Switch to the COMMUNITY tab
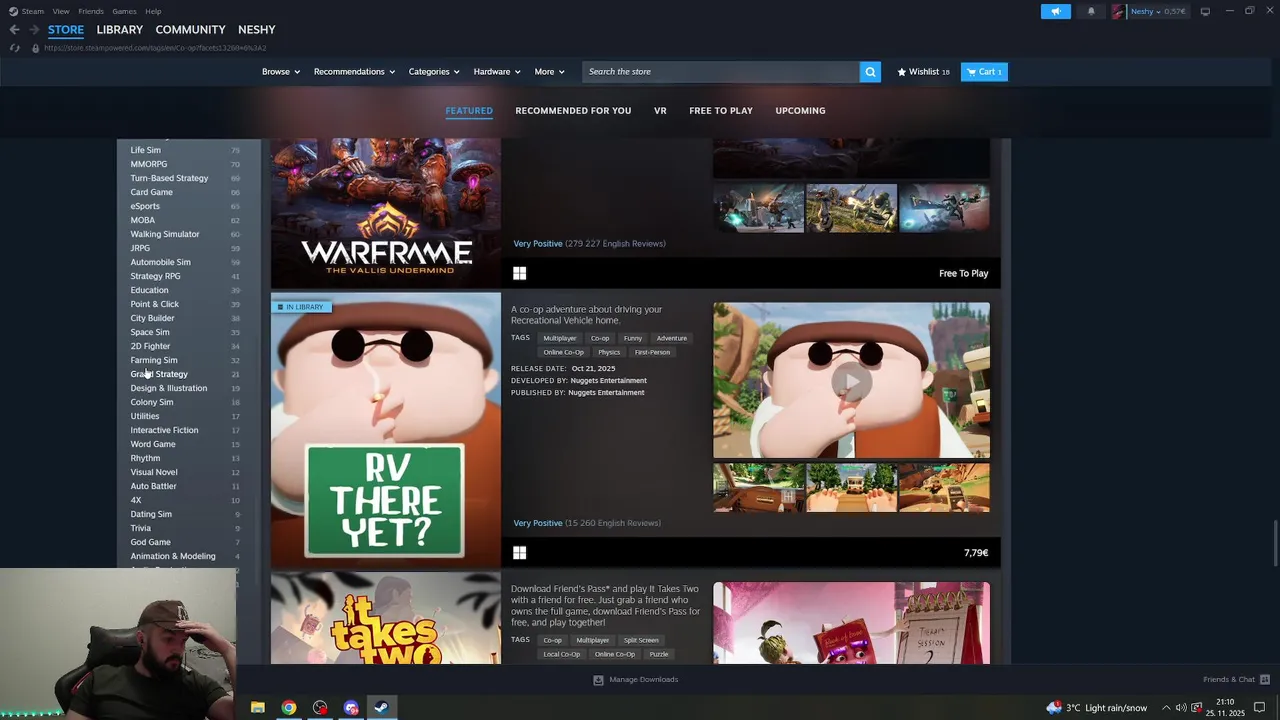The width and height of the screenshot is (1280, 720). tap(190, 30)
